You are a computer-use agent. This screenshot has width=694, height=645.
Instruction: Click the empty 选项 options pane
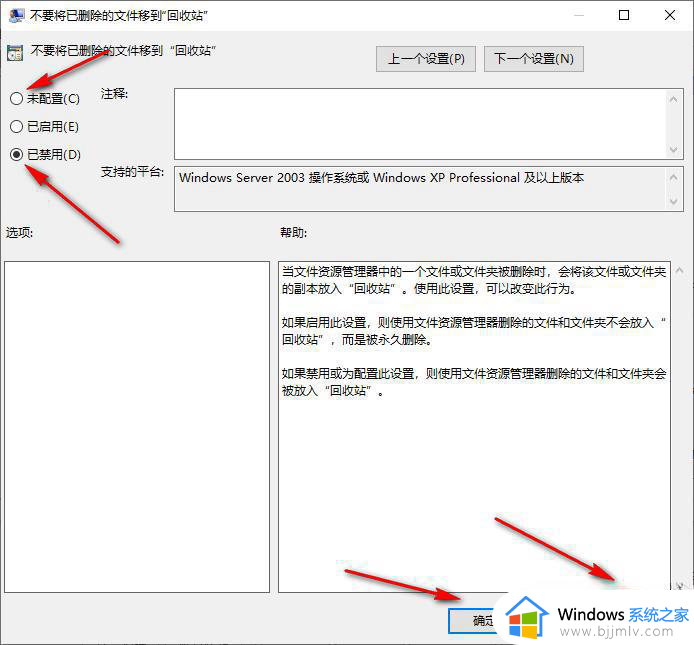[137, 427]
